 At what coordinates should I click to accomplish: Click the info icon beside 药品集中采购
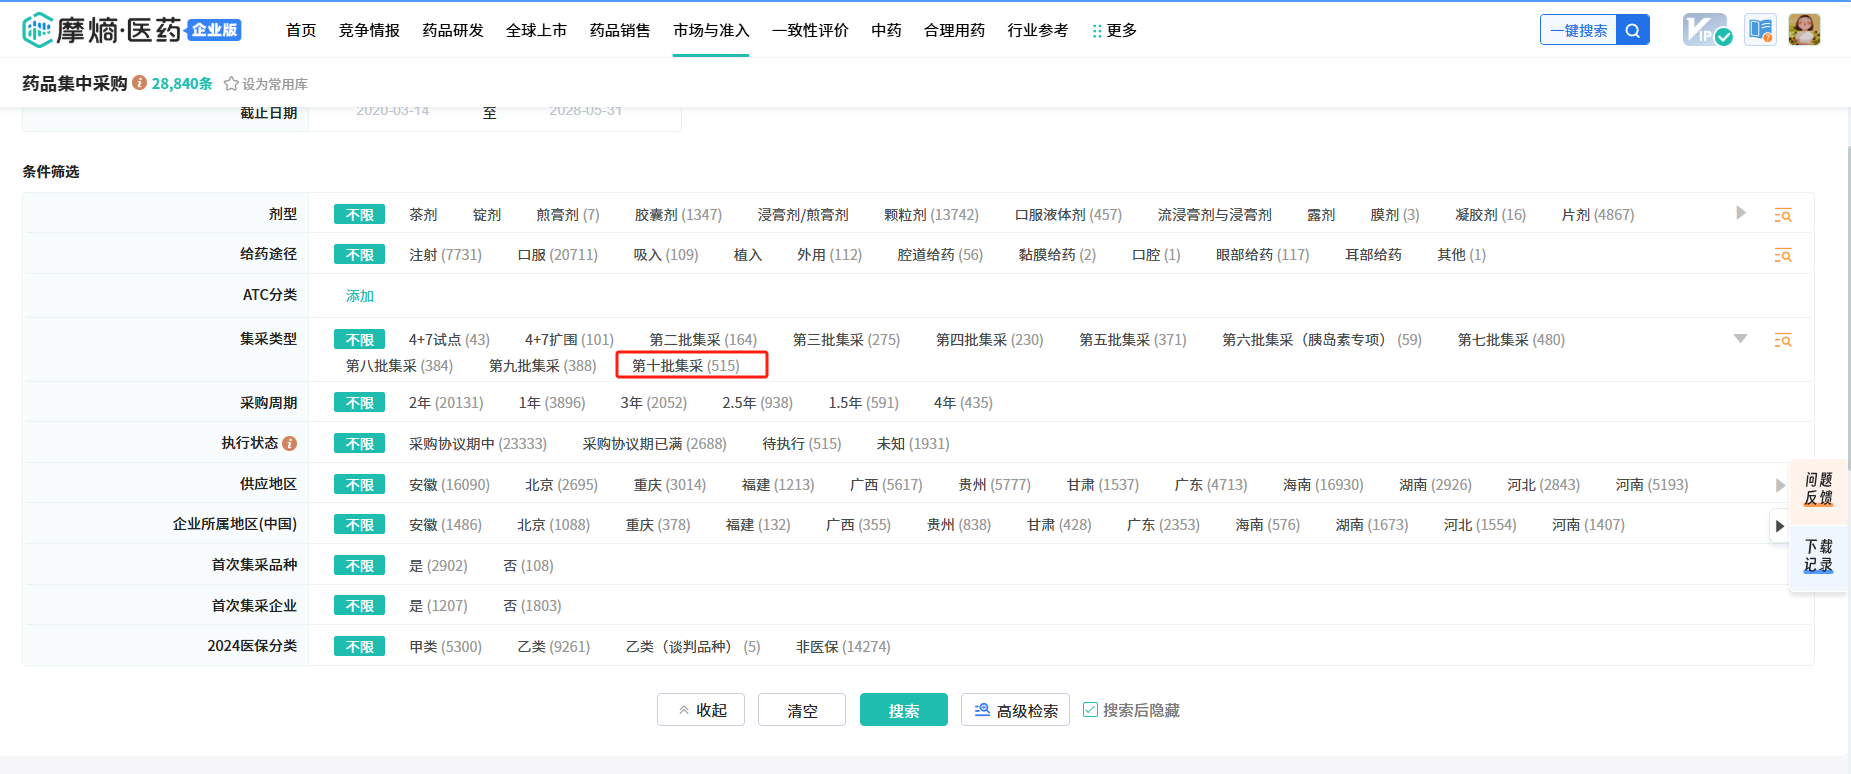point(140,83)
